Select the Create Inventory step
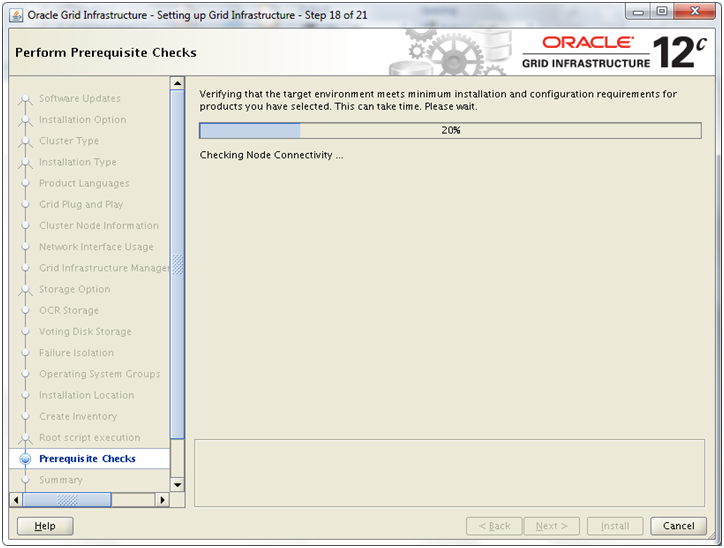 pos(78,417)
